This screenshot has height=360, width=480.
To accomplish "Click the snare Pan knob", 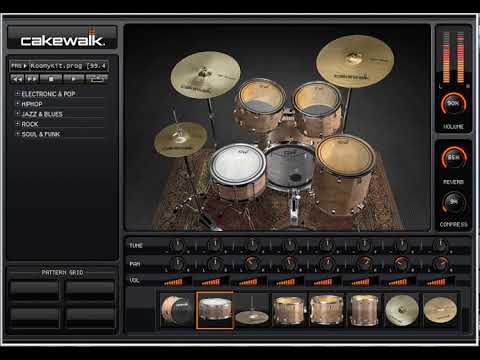I will click(215, 264).
